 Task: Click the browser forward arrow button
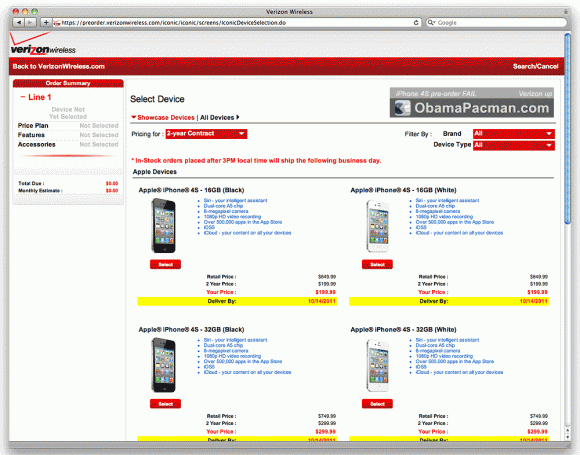(x=30, y=23)
